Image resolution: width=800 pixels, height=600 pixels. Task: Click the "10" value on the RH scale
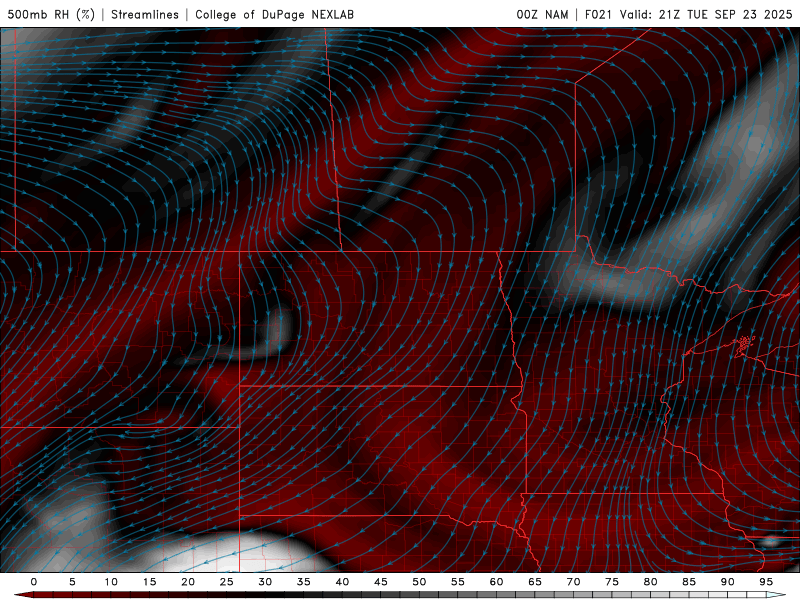tap(111, 582)
